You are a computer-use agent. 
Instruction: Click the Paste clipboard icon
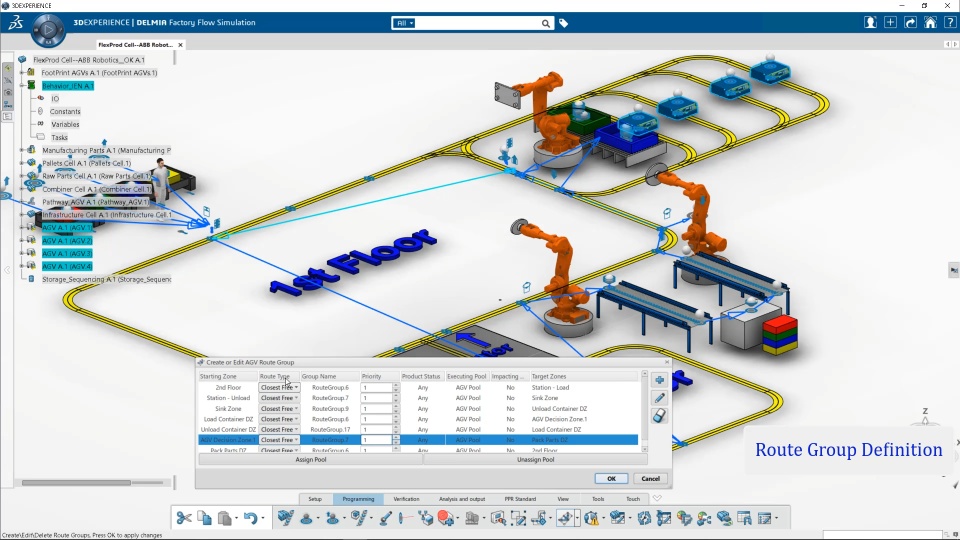pyautogui.click(x=225, y=518)
